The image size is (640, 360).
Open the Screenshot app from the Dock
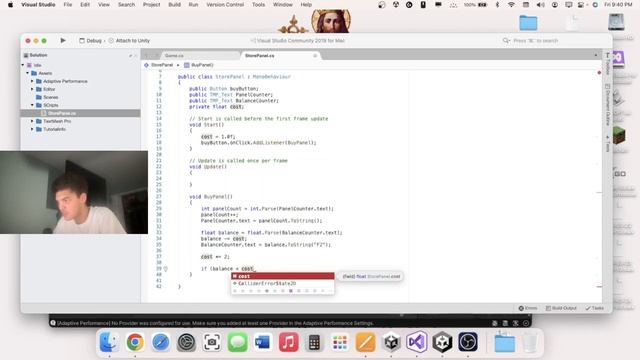pos(212,342)
